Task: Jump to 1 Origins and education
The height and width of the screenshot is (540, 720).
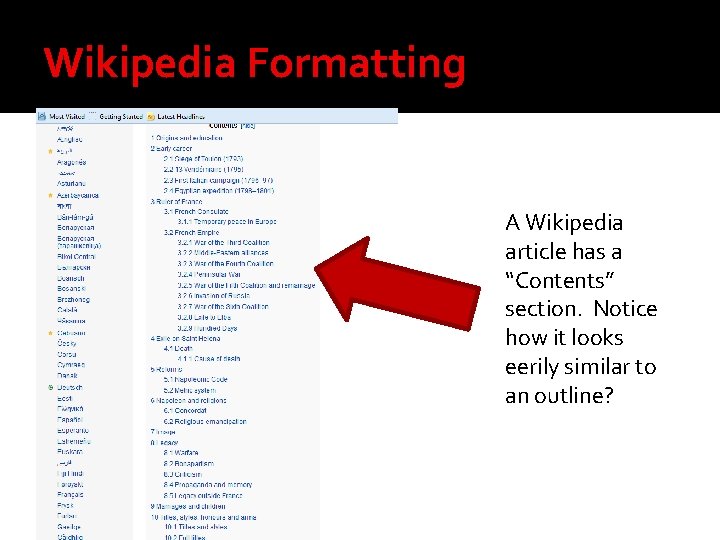Action: click(x=186, y=138)
